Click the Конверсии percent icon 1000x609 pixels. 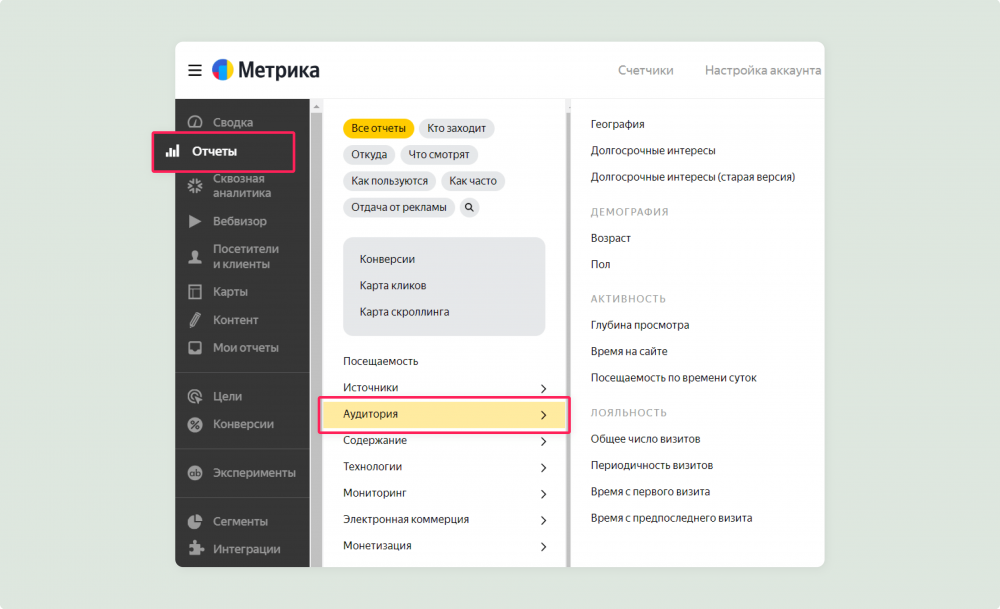tap(195, 424)
